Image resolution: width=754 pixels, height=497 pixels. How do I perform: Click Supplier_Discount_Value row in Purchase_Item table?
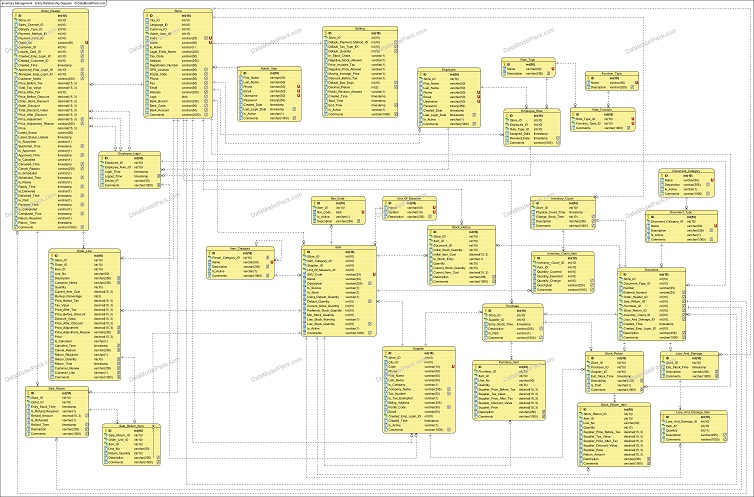[509, 403]
